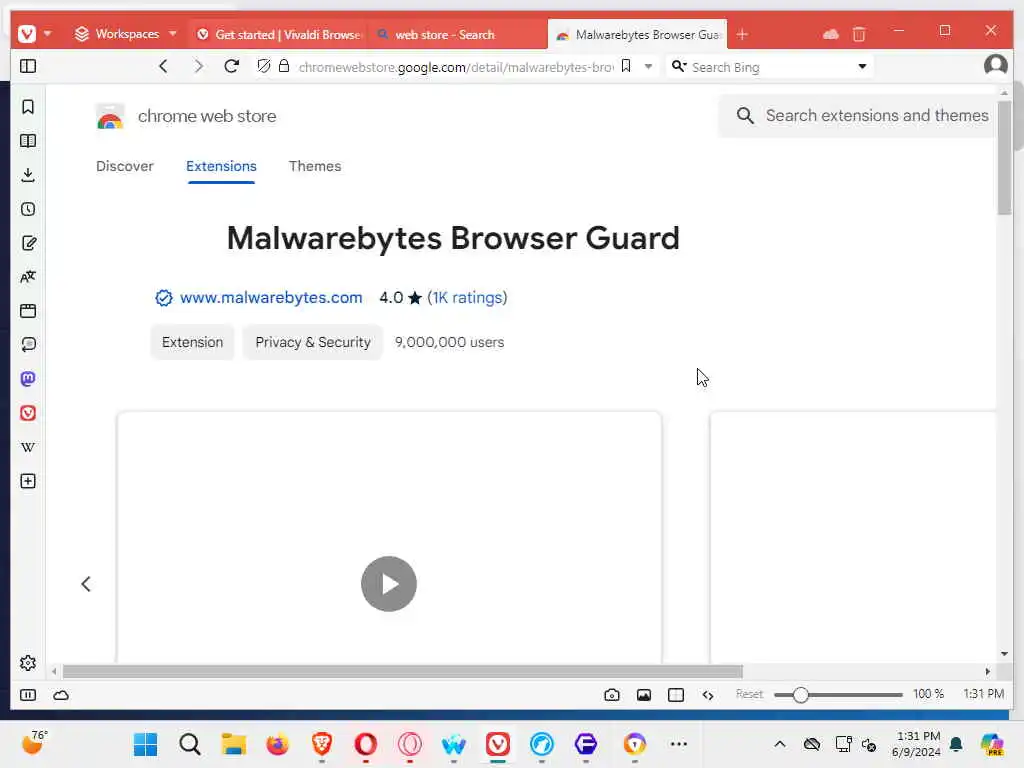
Task: Open Vivaldi settings gear icon
Action: tap(28, 663)
